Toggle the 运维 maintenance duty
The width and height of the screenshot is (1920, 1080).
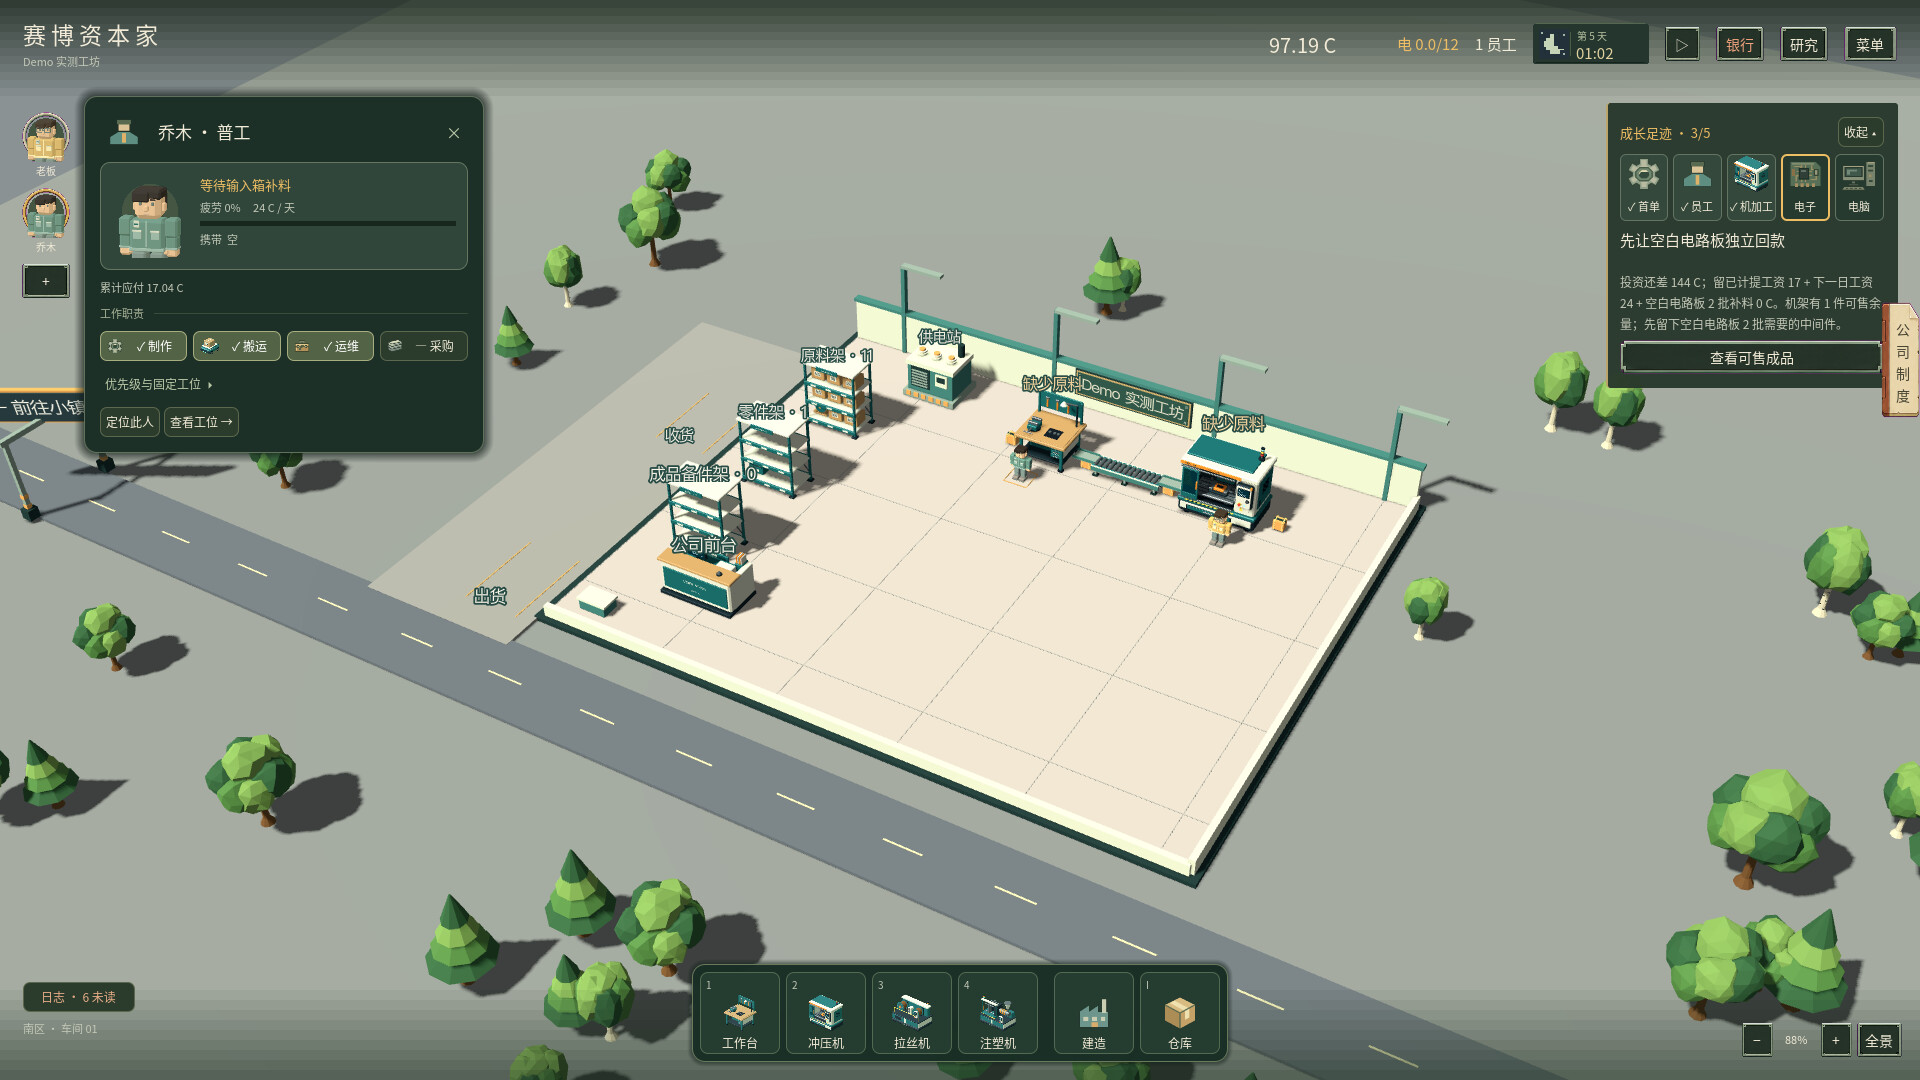pyautogui.click(x=330, y=346)
